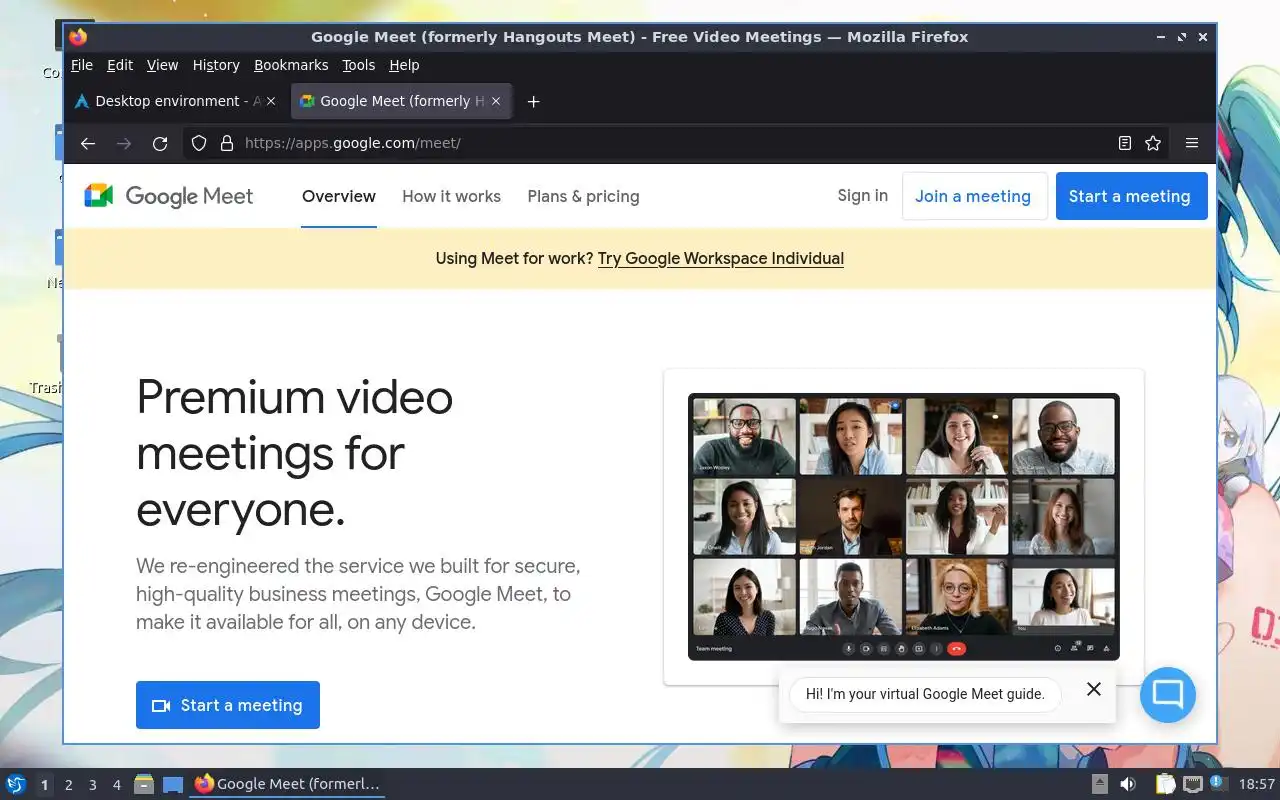Click the Firefox icon in the title bar

click(78, 37)
